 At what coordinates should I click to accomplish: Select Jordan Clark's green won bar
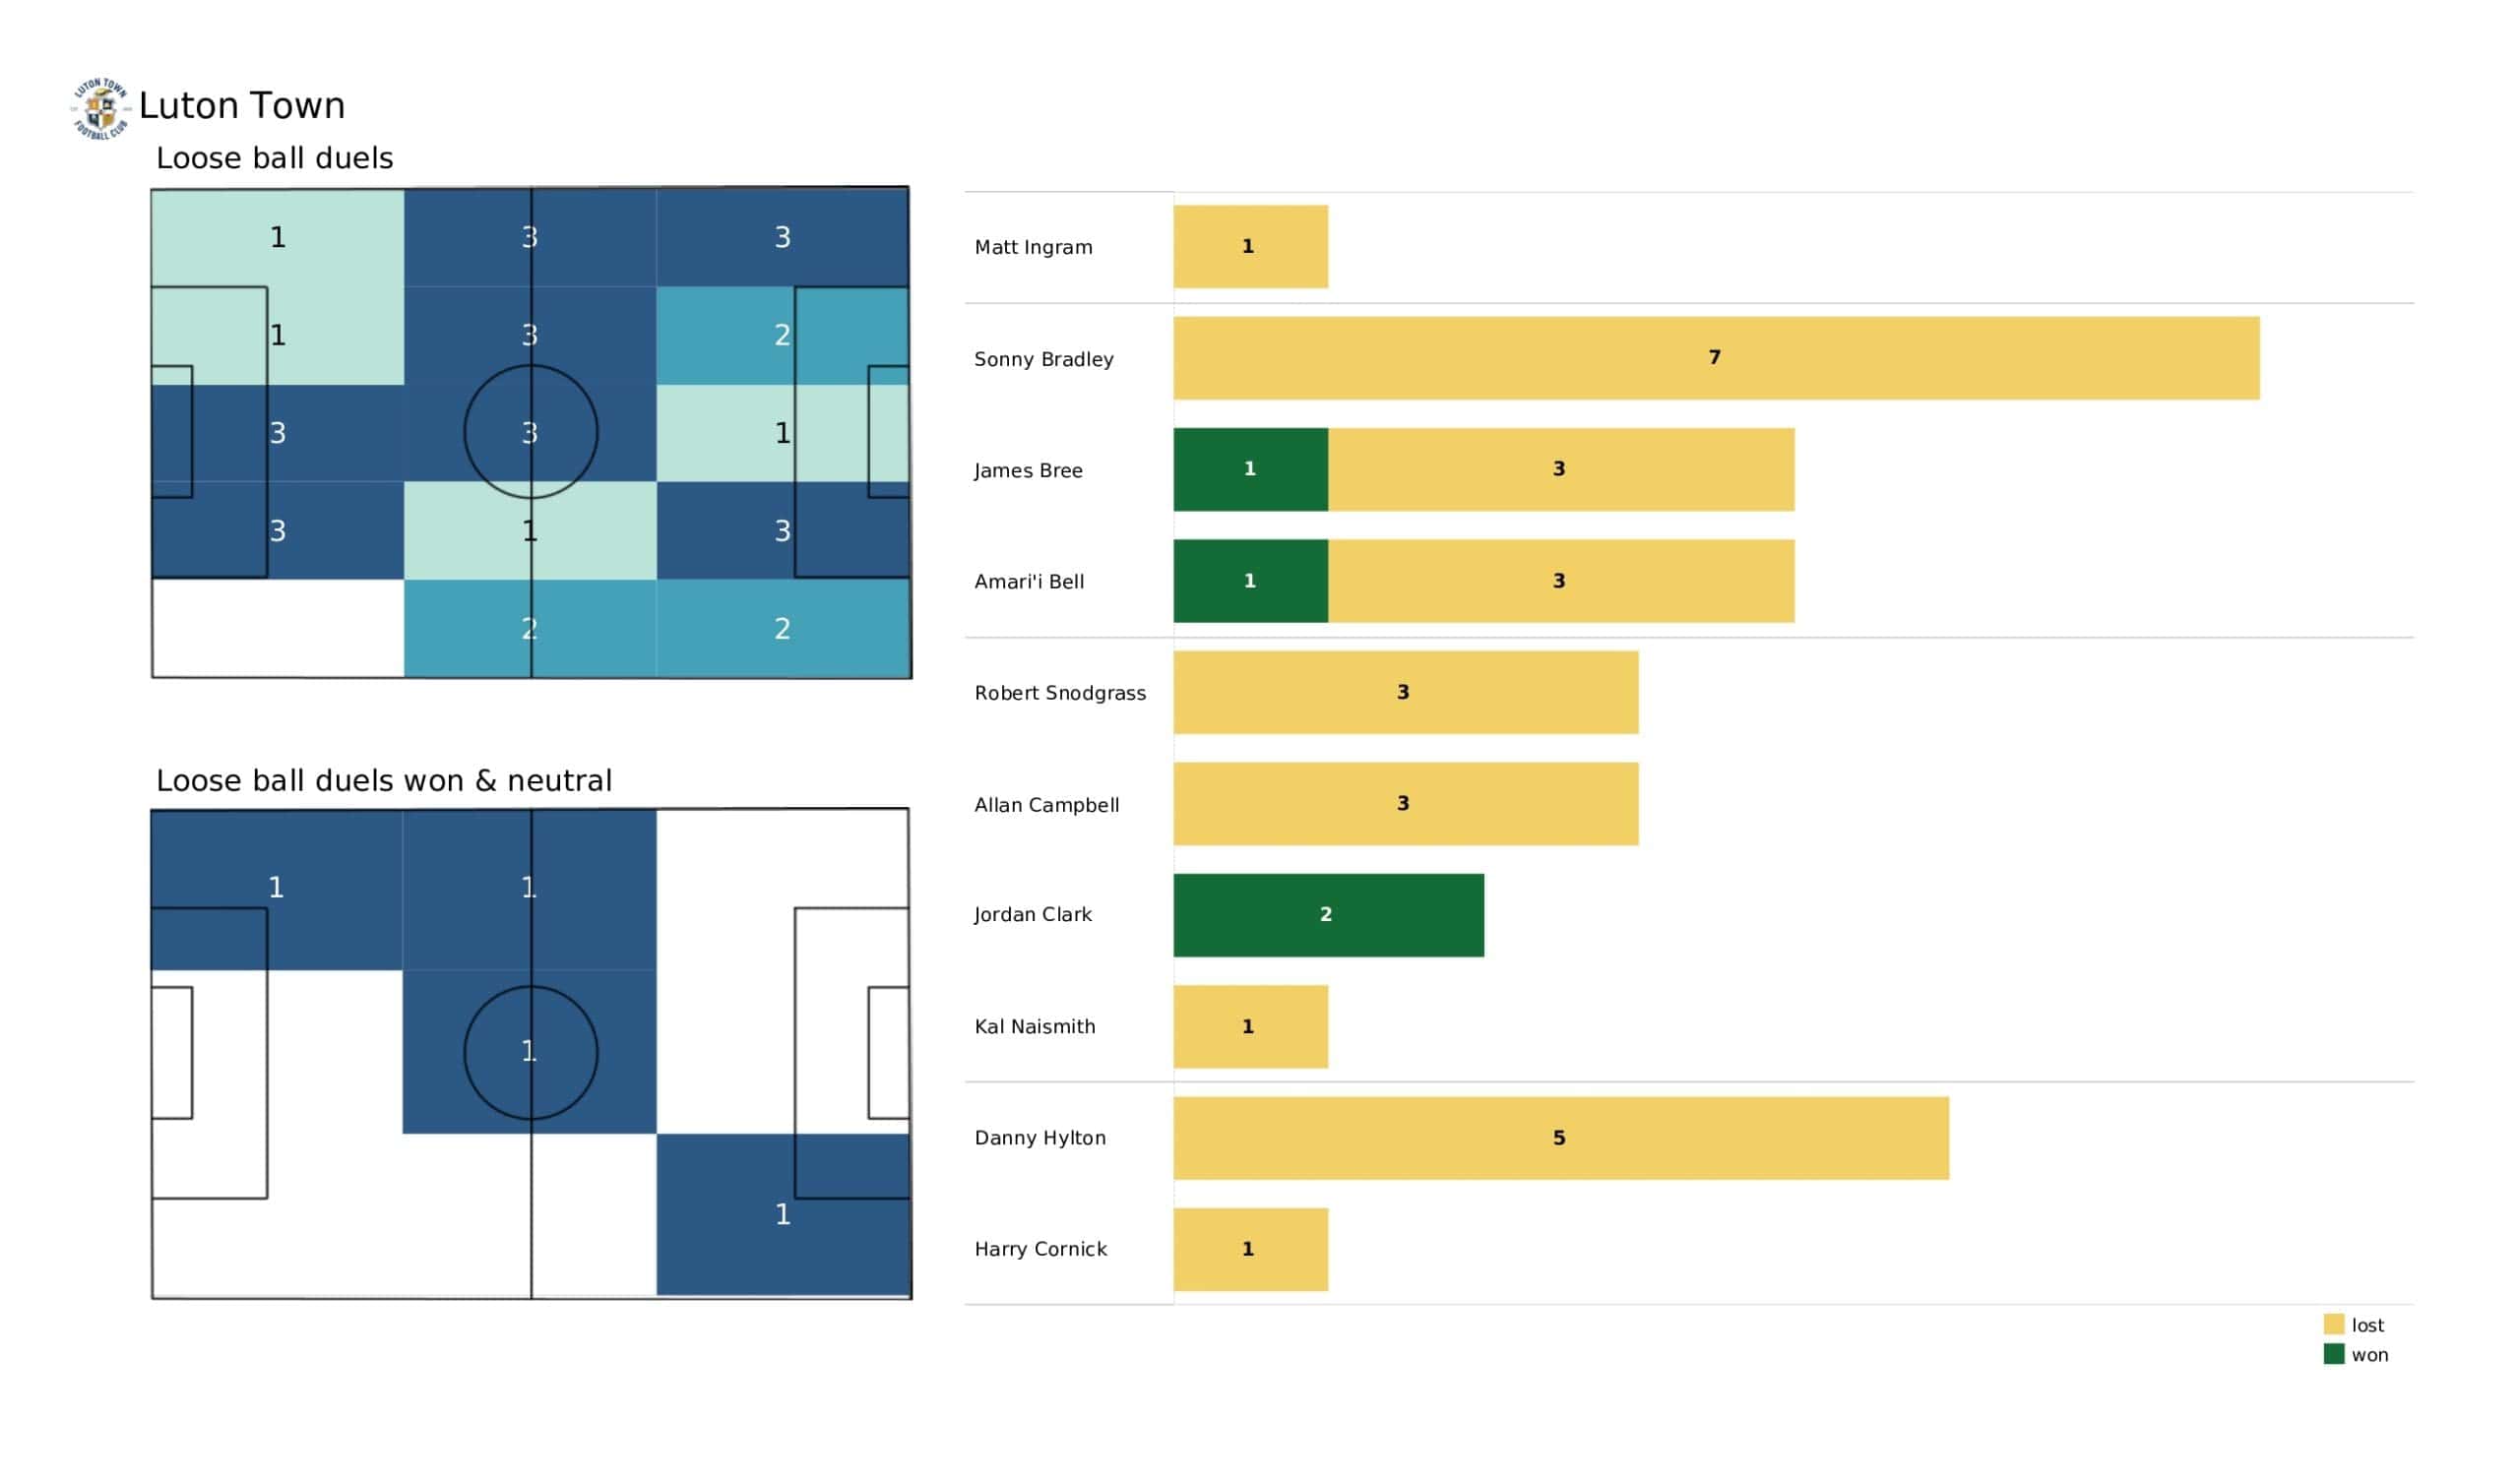[x=1328, y=915]
